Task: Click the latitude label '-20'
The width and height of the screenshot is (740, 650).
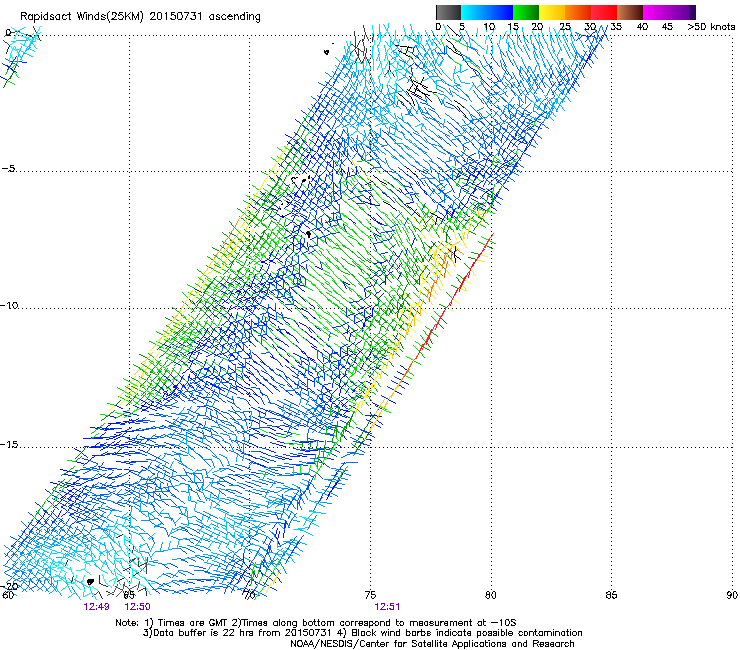Action: (x=9, y=586)
